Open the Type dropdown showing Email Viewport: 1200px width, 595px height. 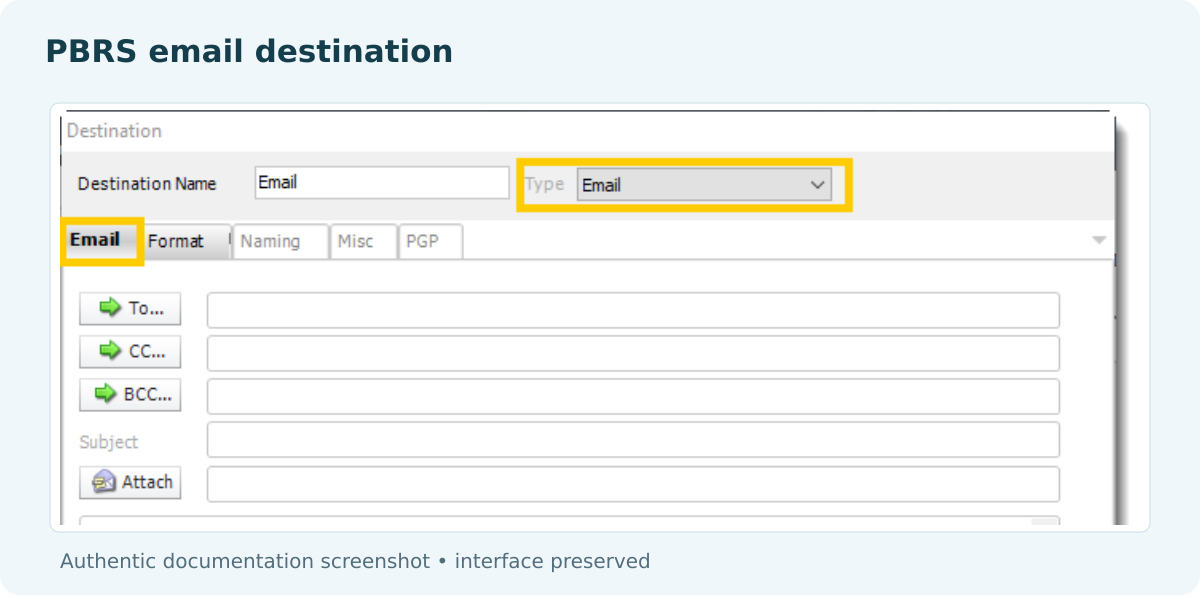pyautogui.click(x=704, y=184)
